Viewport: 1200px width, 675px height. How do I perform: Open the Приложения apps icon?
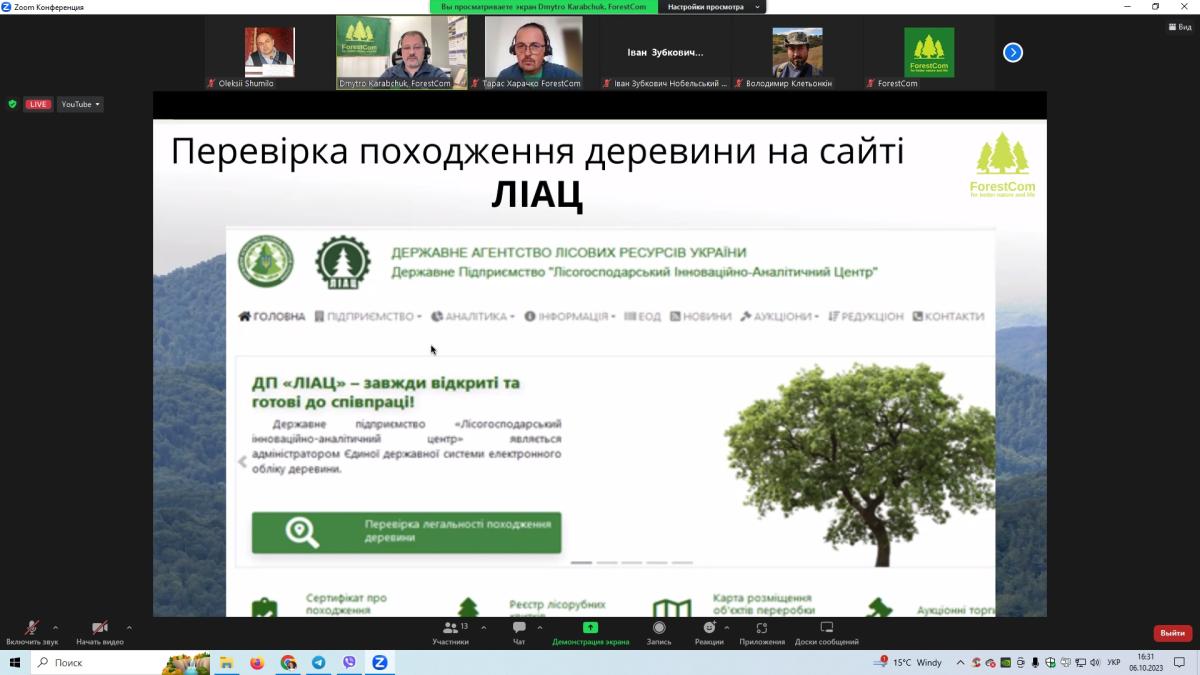tap(762, 628)
